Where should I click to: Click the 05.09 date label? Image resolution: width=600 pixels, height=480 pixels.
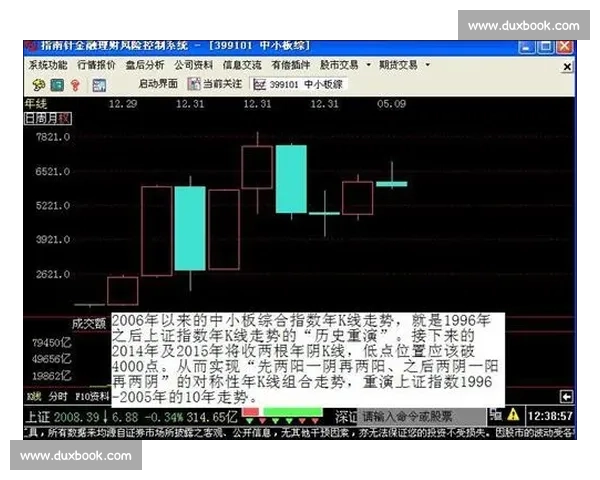coord(391,104)
